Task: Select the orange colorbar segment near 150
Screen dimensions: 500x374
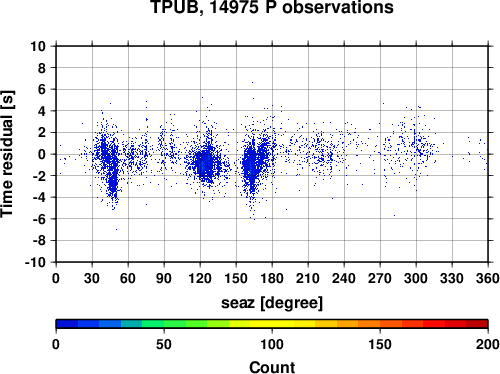Action: (369, 324)
